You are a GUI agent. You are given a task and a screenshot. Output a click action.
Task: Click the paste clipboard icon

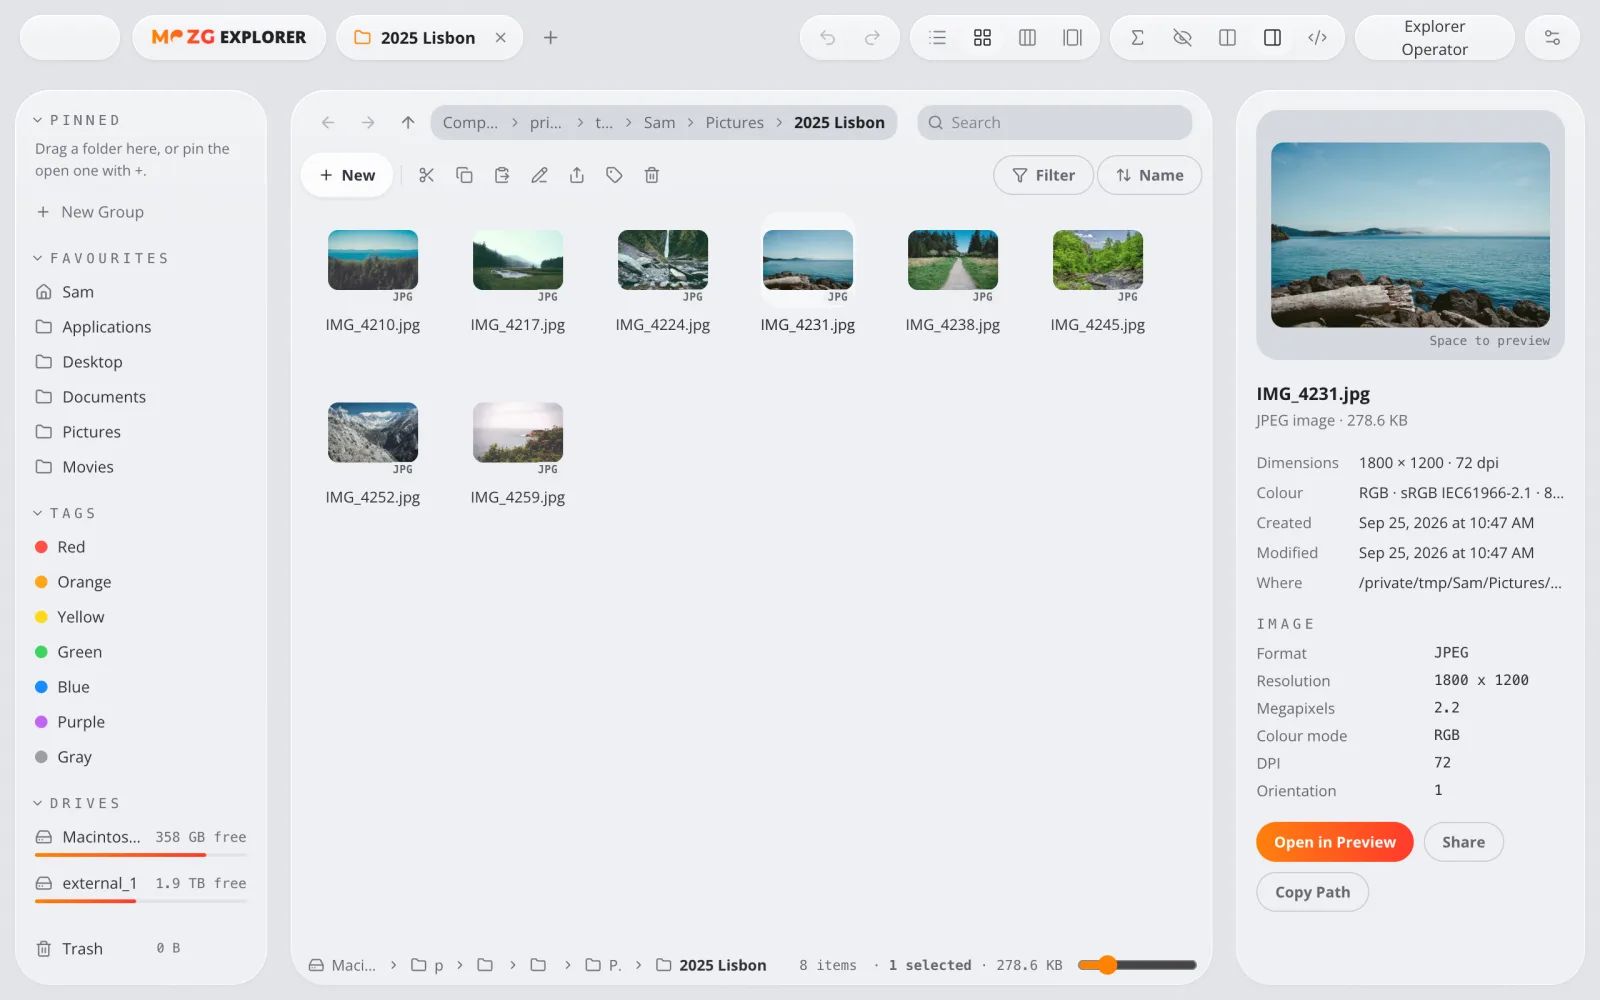502,175
